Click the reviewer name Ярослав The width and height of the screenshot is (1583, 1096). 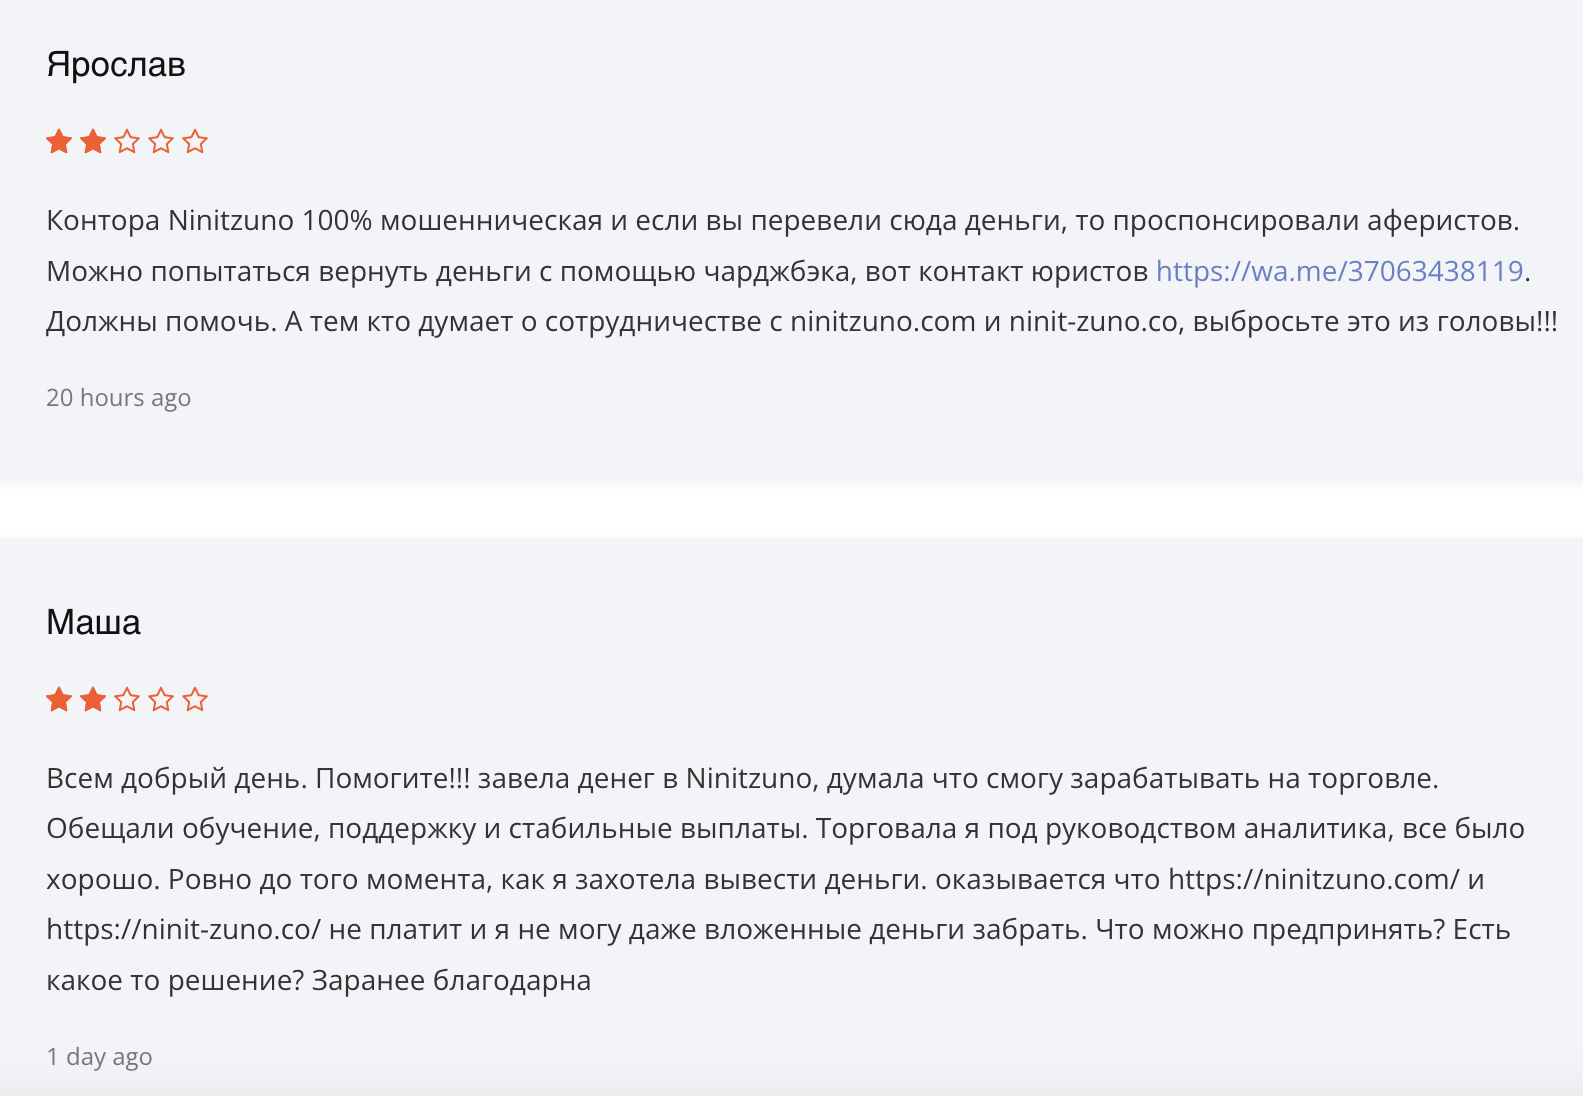click(116, 65)
